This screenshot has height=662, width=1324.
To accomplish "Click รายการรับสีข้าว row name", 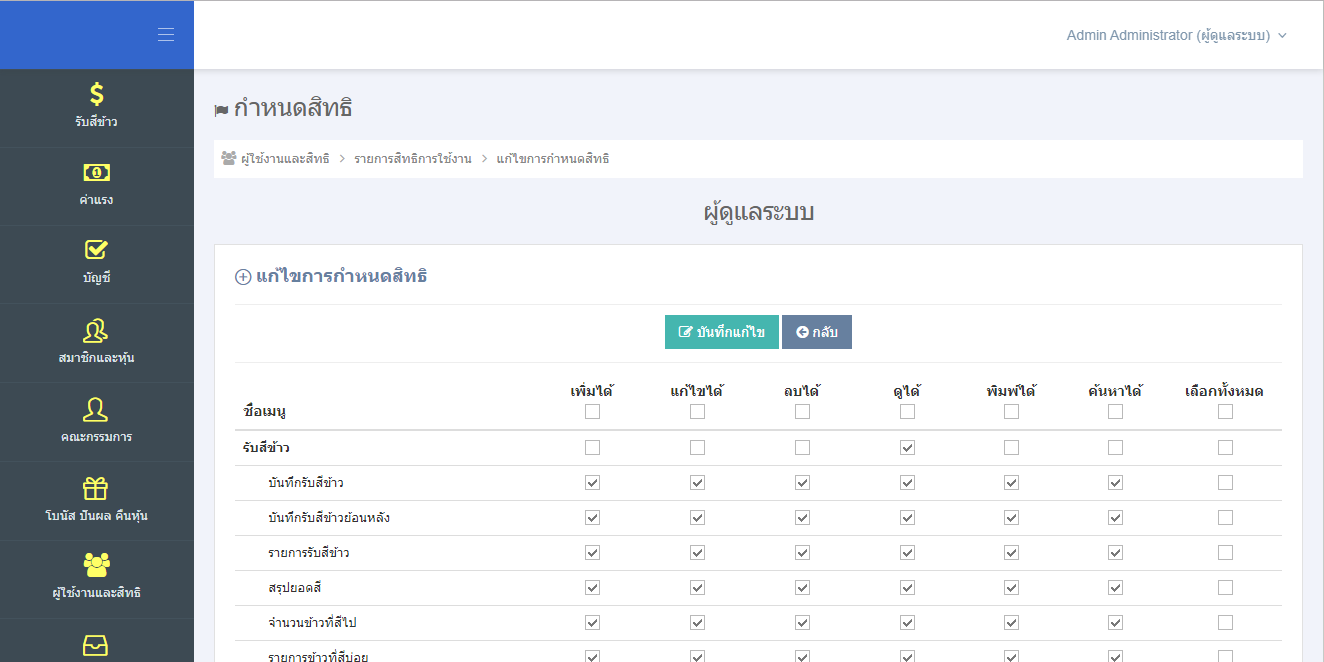I will coord(309,553).
